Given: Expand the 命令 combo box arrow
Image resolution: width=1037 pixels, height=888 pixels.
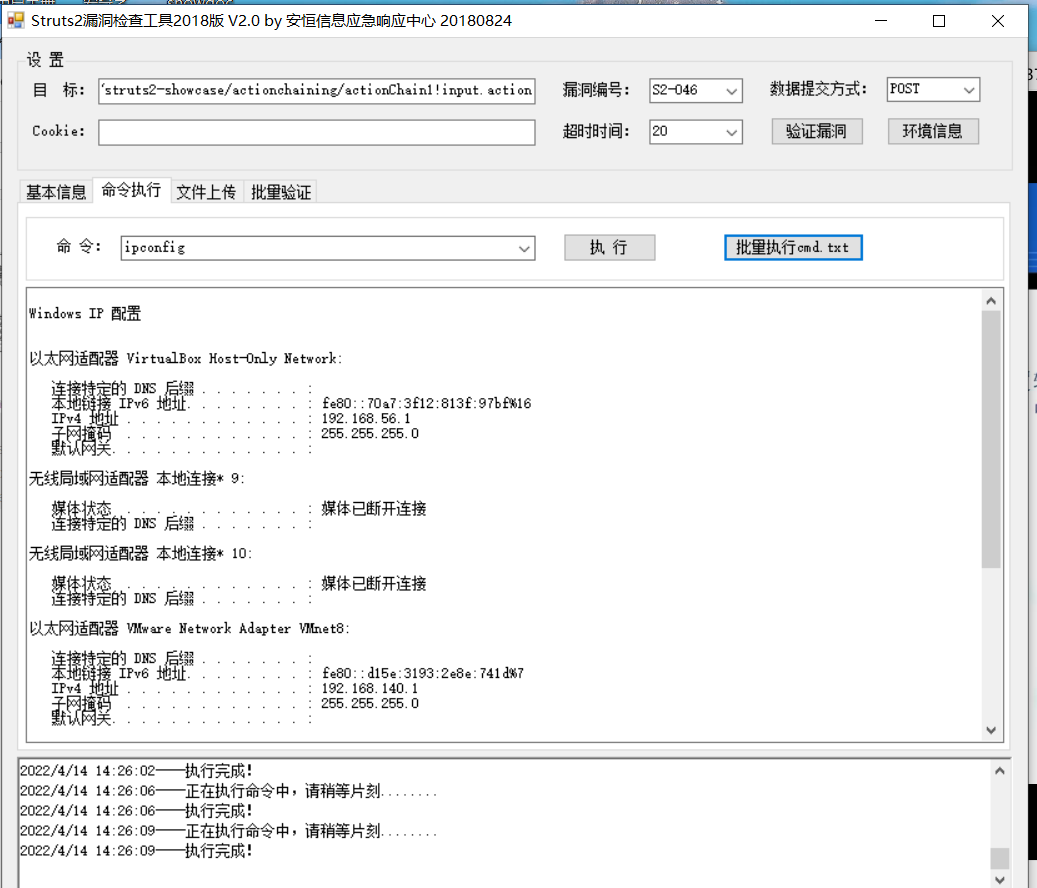Looking at the screenshot, I should tap(524, 247).
